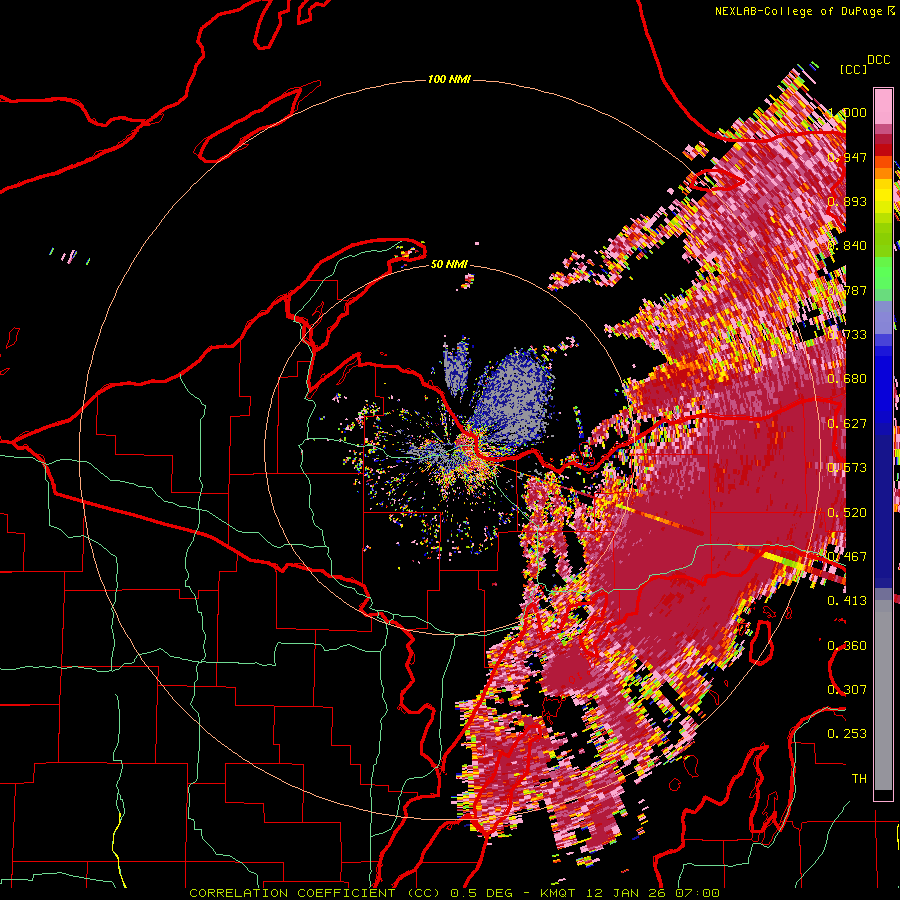Pick the light pink top of the color bar
The width and height of the screenshot is (900, 900).
[x=883, y=106]
